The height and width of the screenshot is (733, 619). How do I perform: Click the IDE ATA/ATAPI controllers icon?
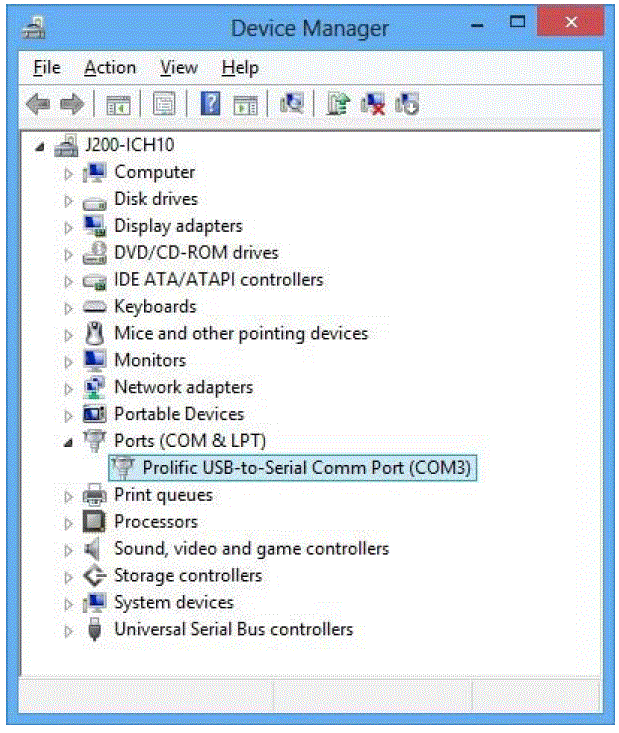click(94, 280)
